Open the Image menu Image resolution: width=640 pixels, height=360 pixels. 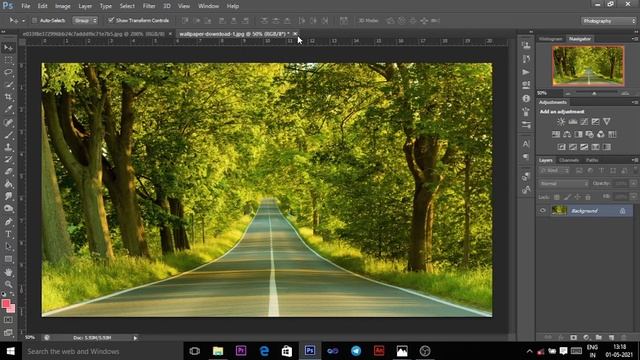pyautogui.click(x=62, y=6)
